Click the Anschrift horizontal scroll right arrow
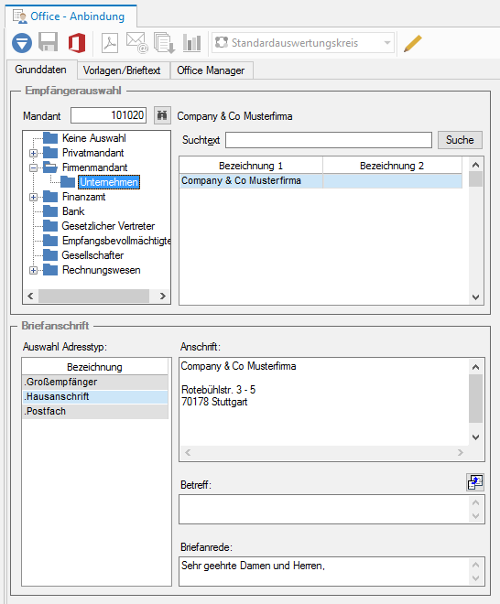This screenshot has width=500, height=604. (x=460, y=453)
